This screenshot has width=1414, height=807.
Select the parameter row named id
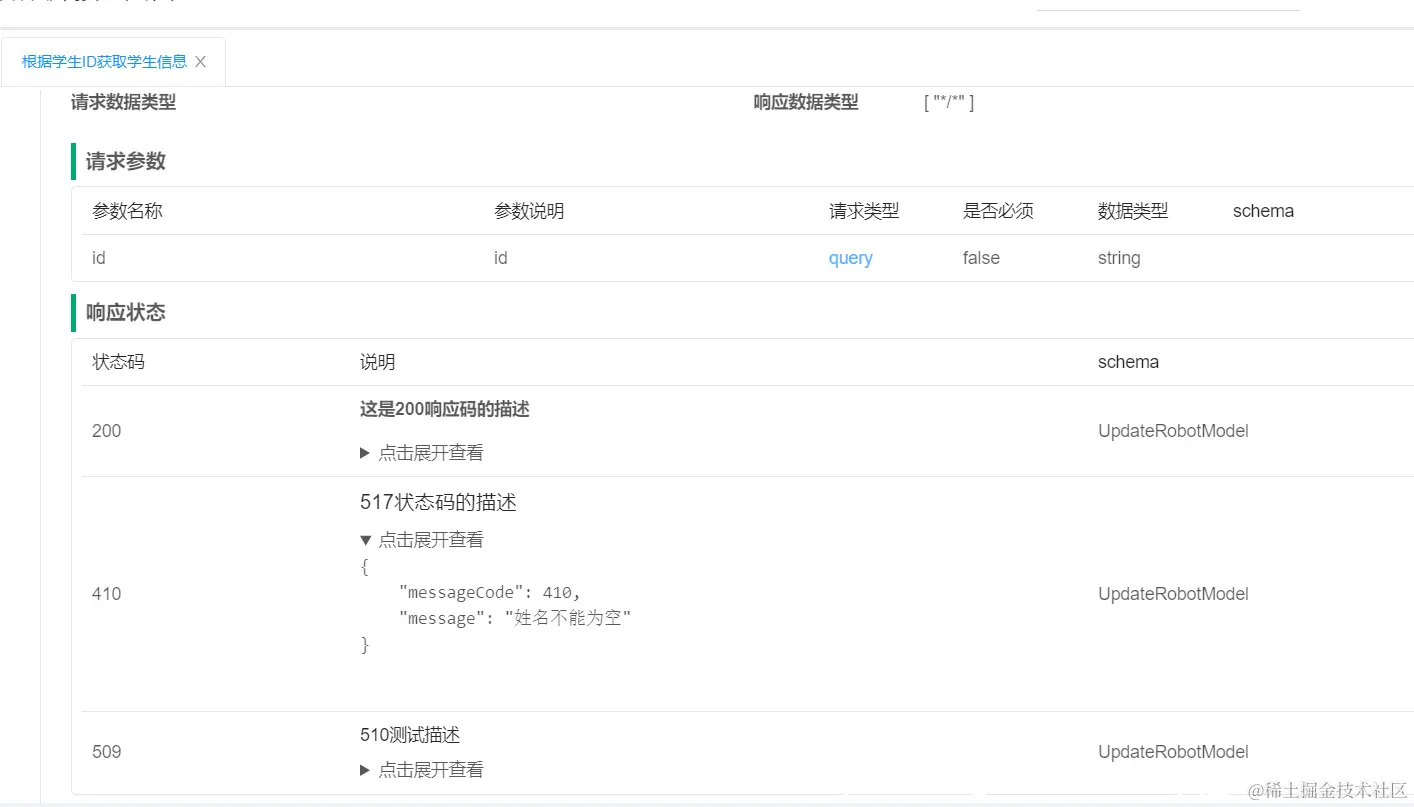coord(98,258)
